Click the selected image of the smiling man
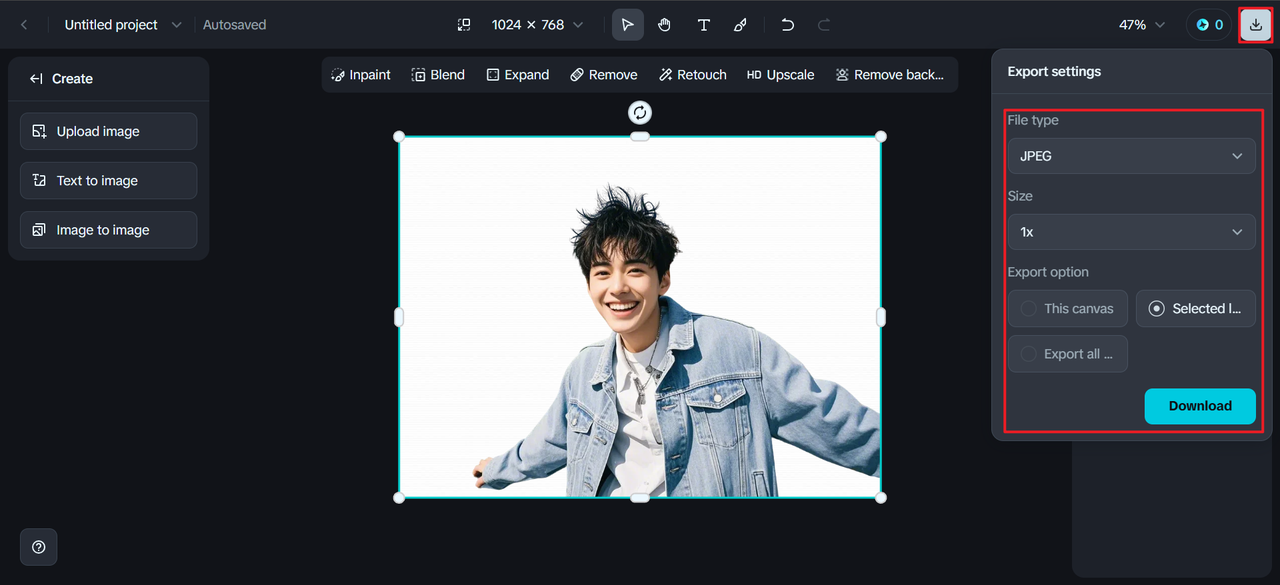The width and height of the screenshot is (1280, 585). point(640,317)
